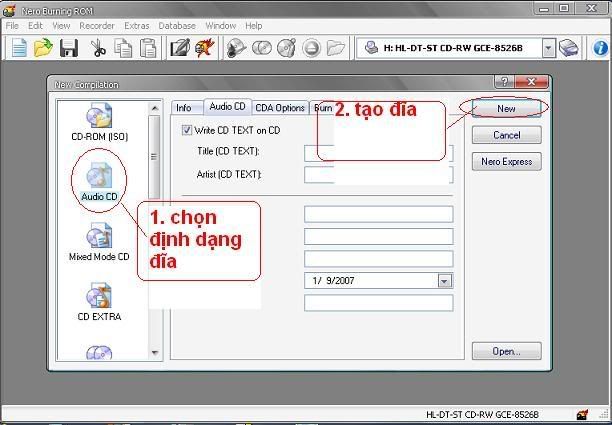Close the New Compilation dialog
Screen dimensions: 612x425
(x=532, y=82)
